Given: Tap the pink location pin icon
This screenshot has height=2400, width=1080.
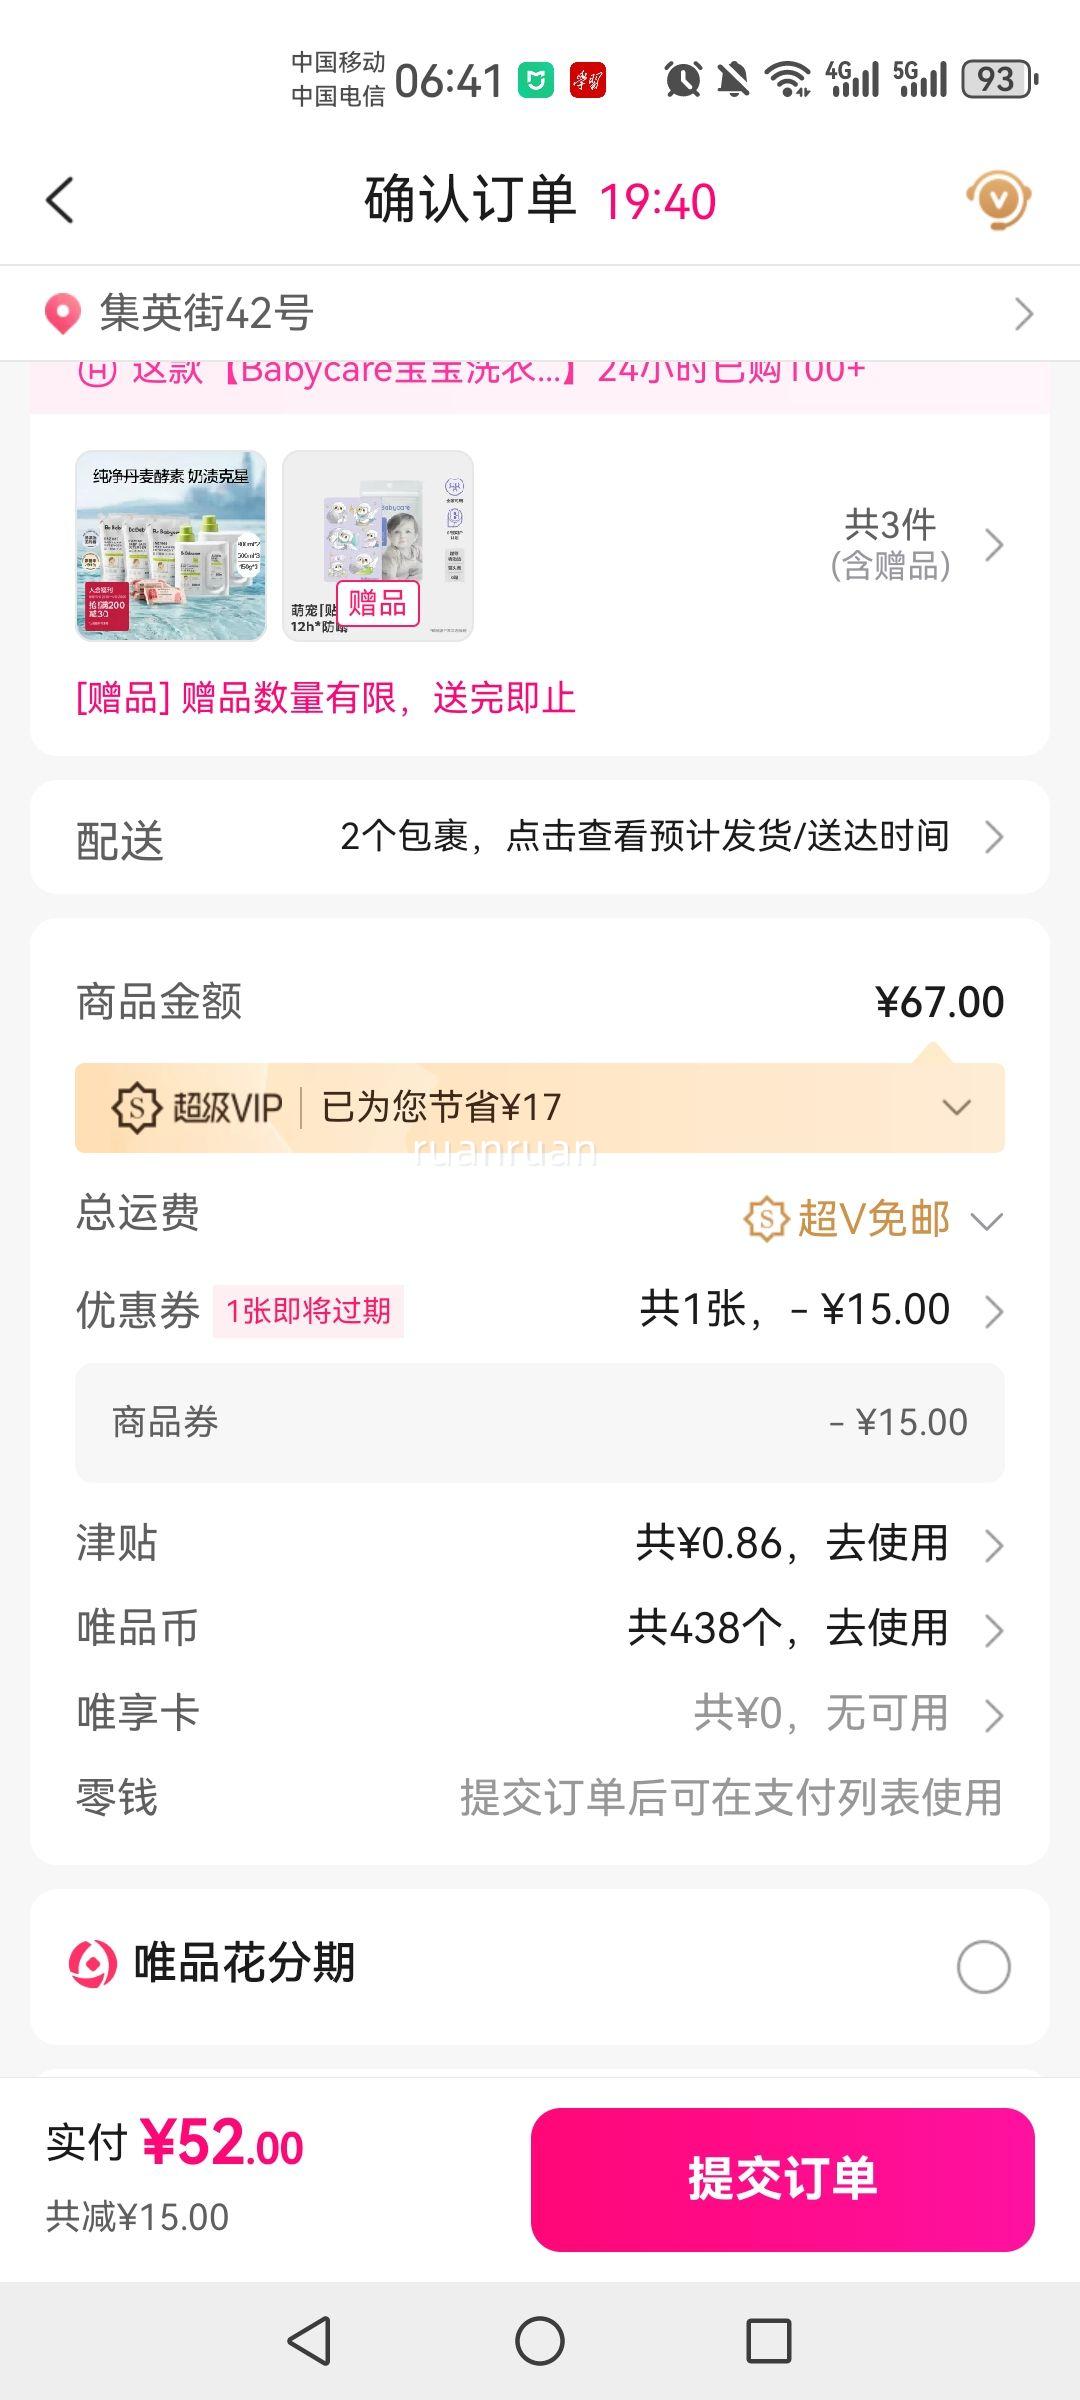Looking at the screenshot, I should (62, 314).
